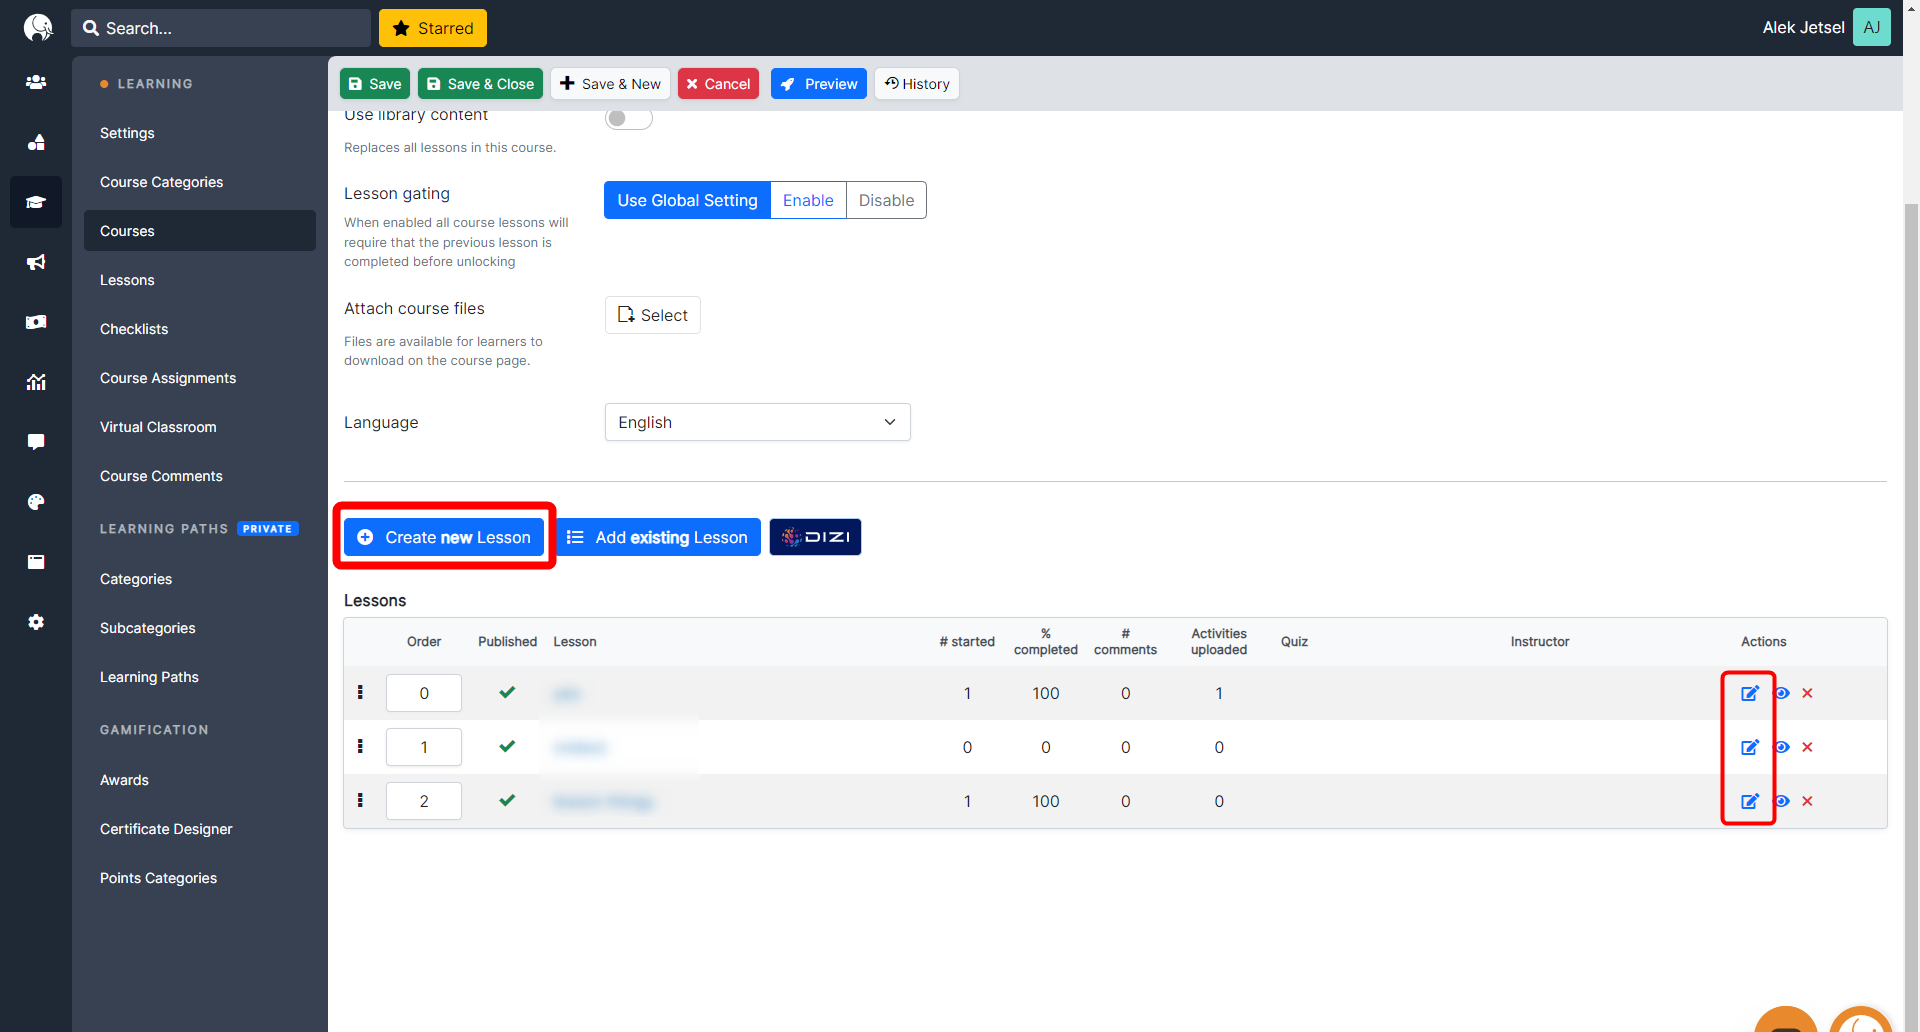Viewport: 1920px width, 1032px height.
Task: Click order field of order 0 lesson
Action: [x=424, y=693]
